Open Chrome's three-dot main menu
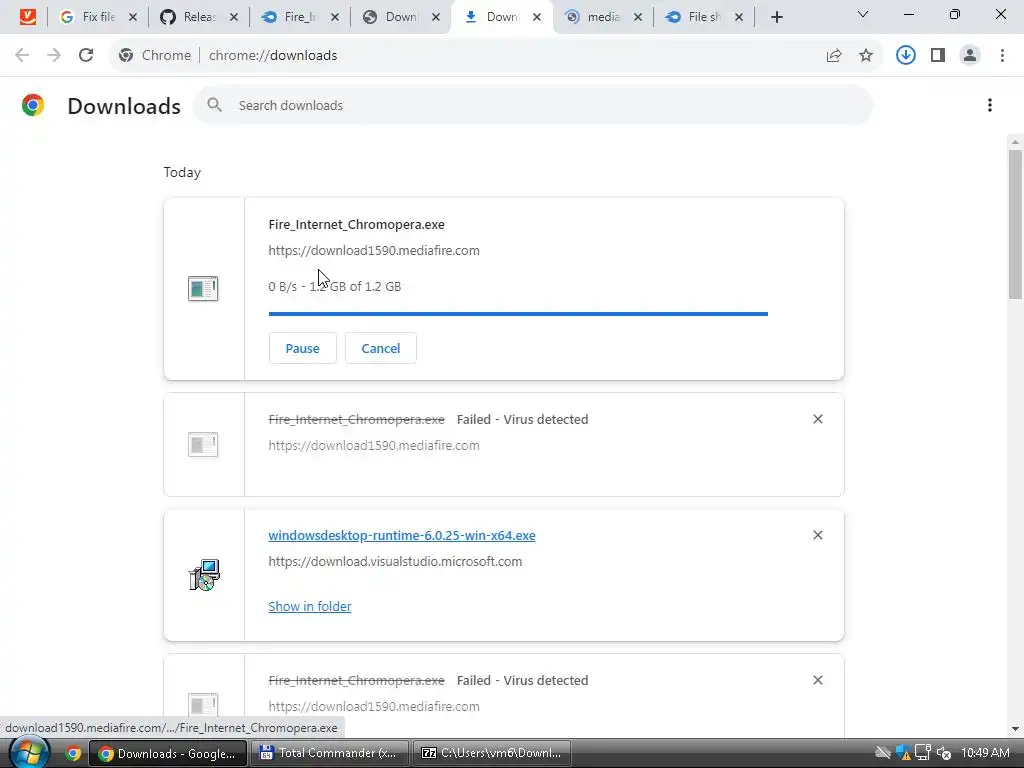The height and width of the screenshot is (768, 1024). (x=1002, y=56)
